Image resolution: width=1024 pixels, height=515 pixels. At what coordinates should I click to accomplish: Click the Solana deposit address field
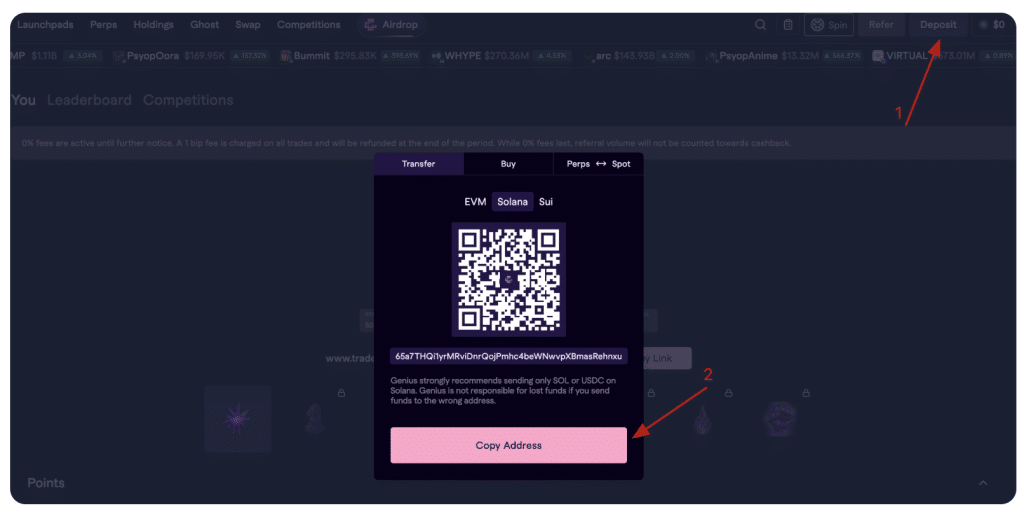coord(509,356)
